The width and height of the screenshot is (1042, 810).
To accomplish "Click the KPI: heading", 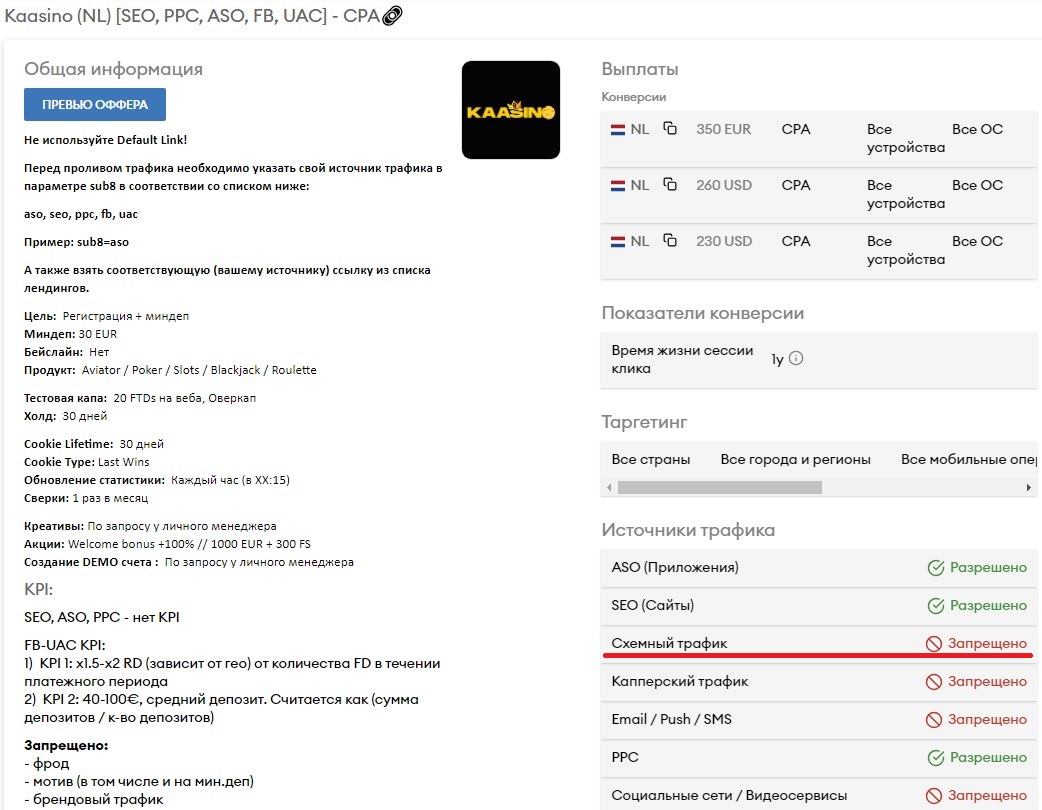I will pos(39,589).
